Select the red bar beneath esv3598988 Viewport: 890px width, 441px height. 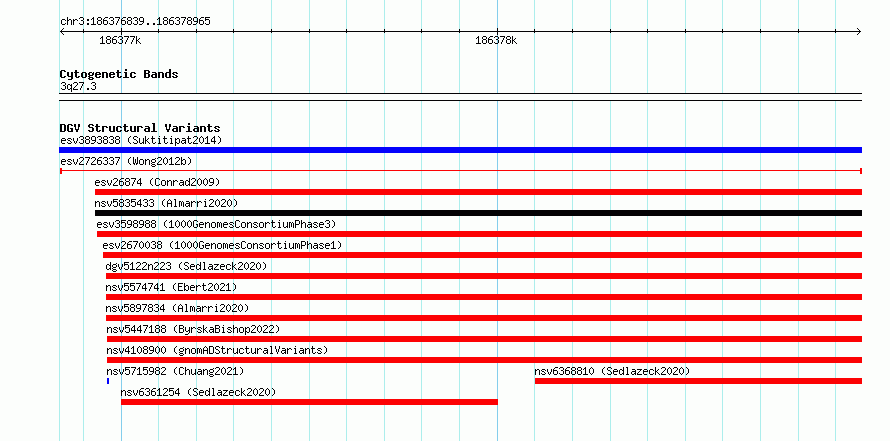coord(479,234)
